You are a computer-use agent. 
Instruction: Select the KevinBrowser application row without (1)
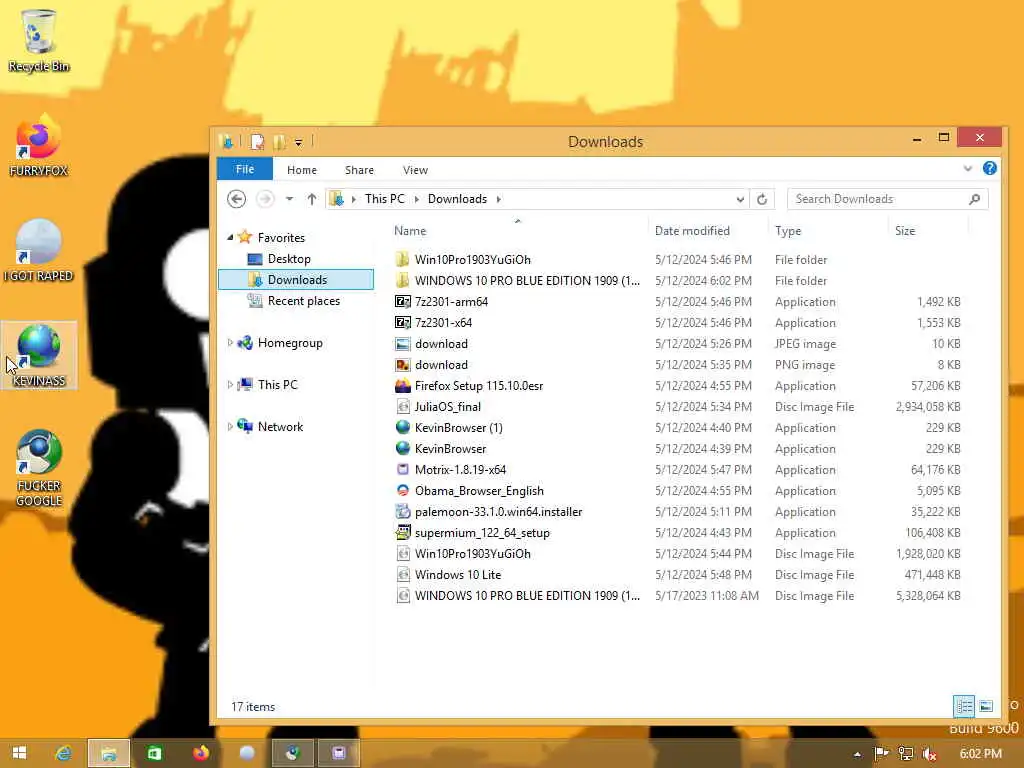679,449
